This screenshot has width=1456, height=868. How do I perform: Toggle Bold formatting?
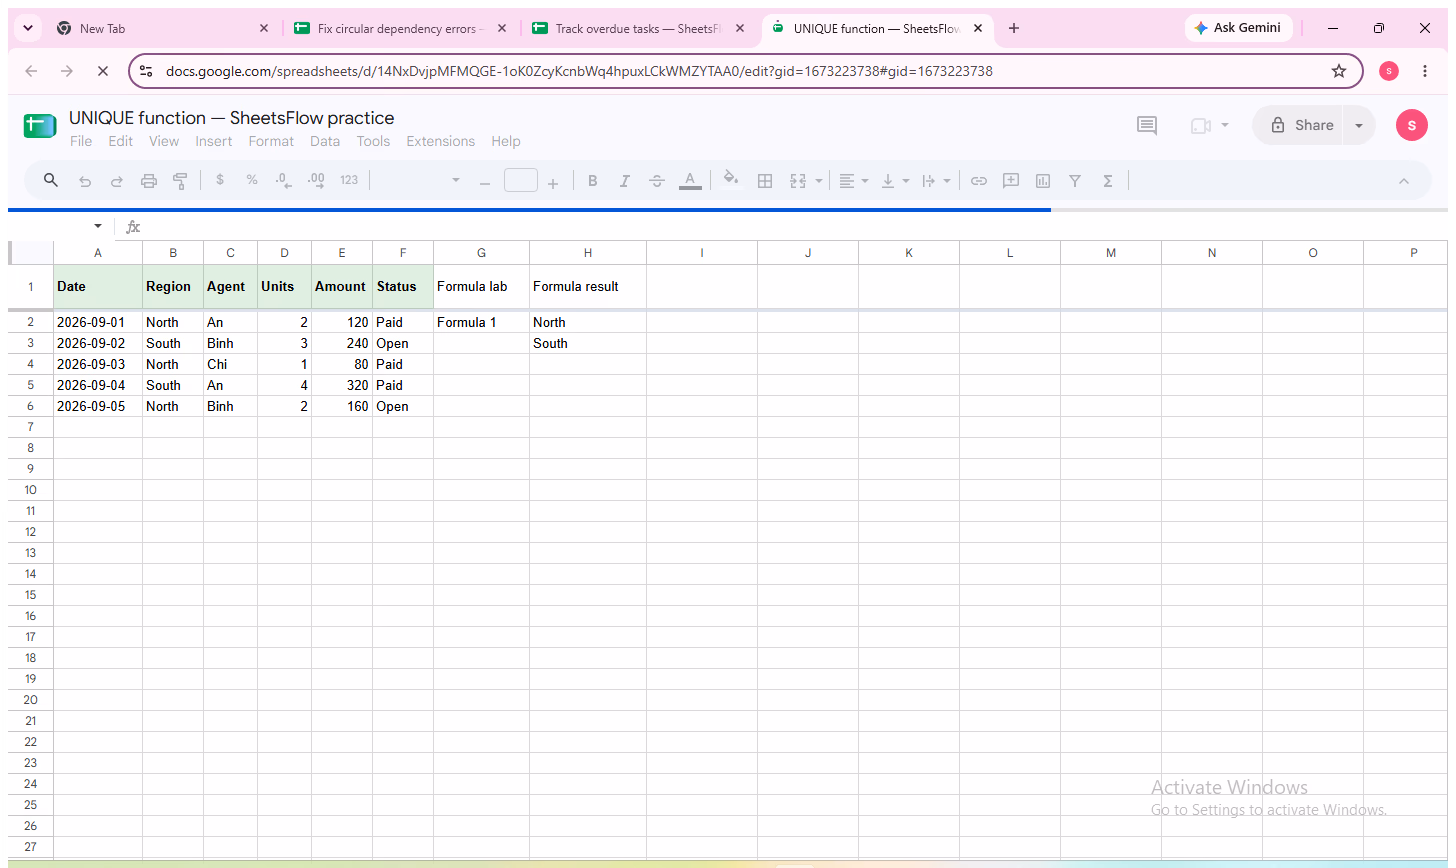pyautogui.click(x=593, y=181)
